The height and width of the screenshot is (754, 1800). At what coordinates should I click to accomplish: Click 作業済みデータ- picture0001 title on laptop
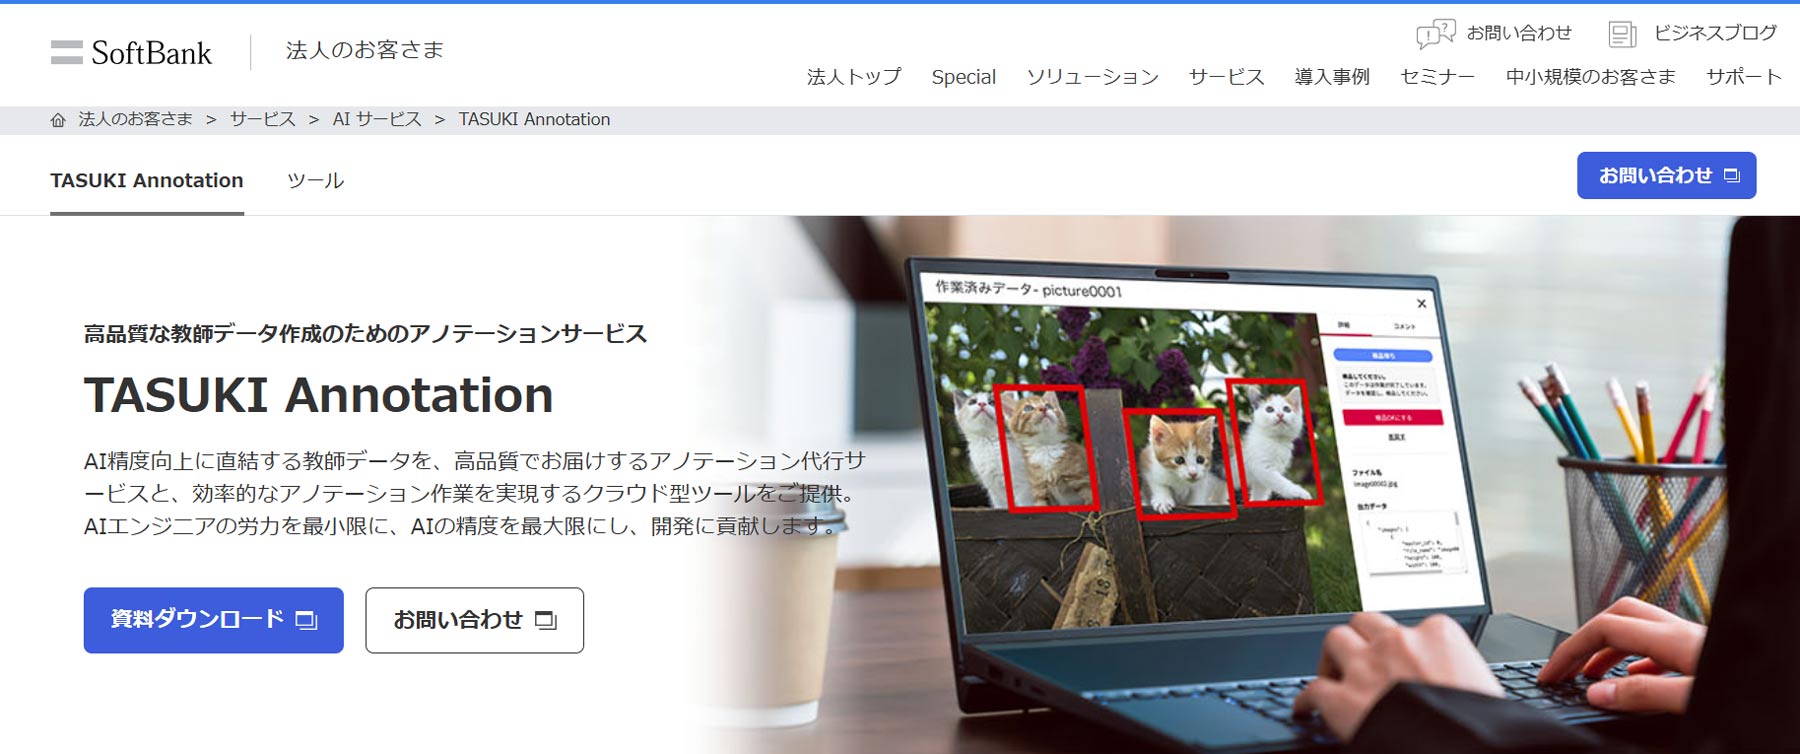point(1028,290)
